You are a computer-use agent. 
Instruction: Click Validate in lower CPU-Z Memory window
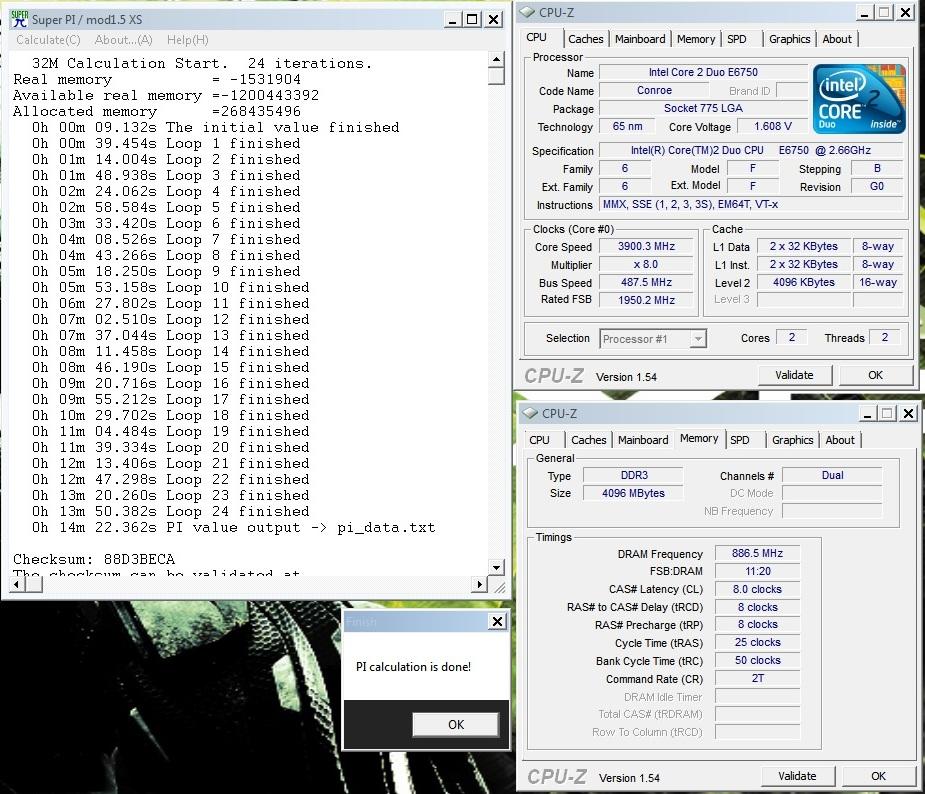click(797, 776)
